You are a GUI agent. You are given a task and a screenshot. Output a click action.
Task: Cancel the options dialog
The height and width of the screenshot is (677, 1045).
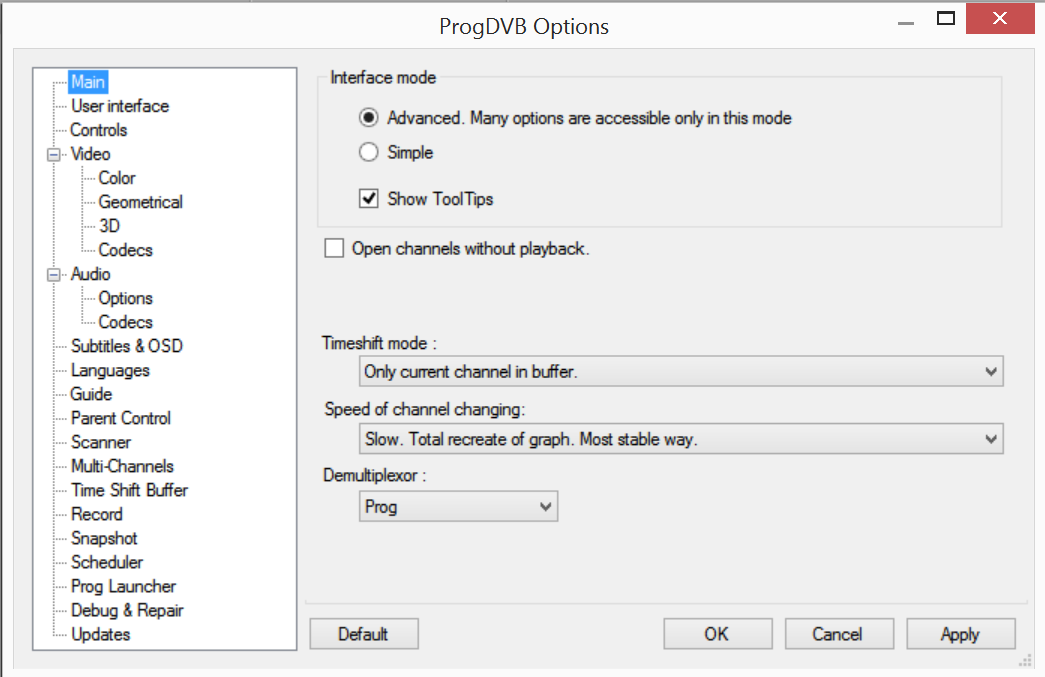coord(838,634)
